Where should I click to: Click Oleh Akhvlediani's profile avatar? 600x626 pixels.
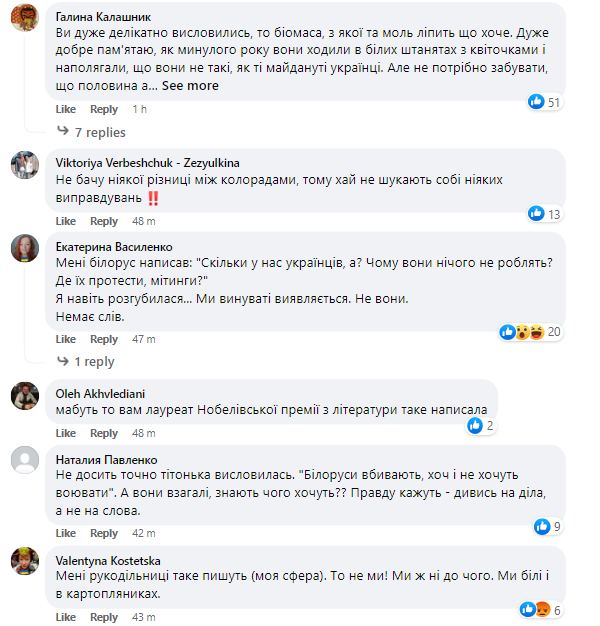(25, 396)
